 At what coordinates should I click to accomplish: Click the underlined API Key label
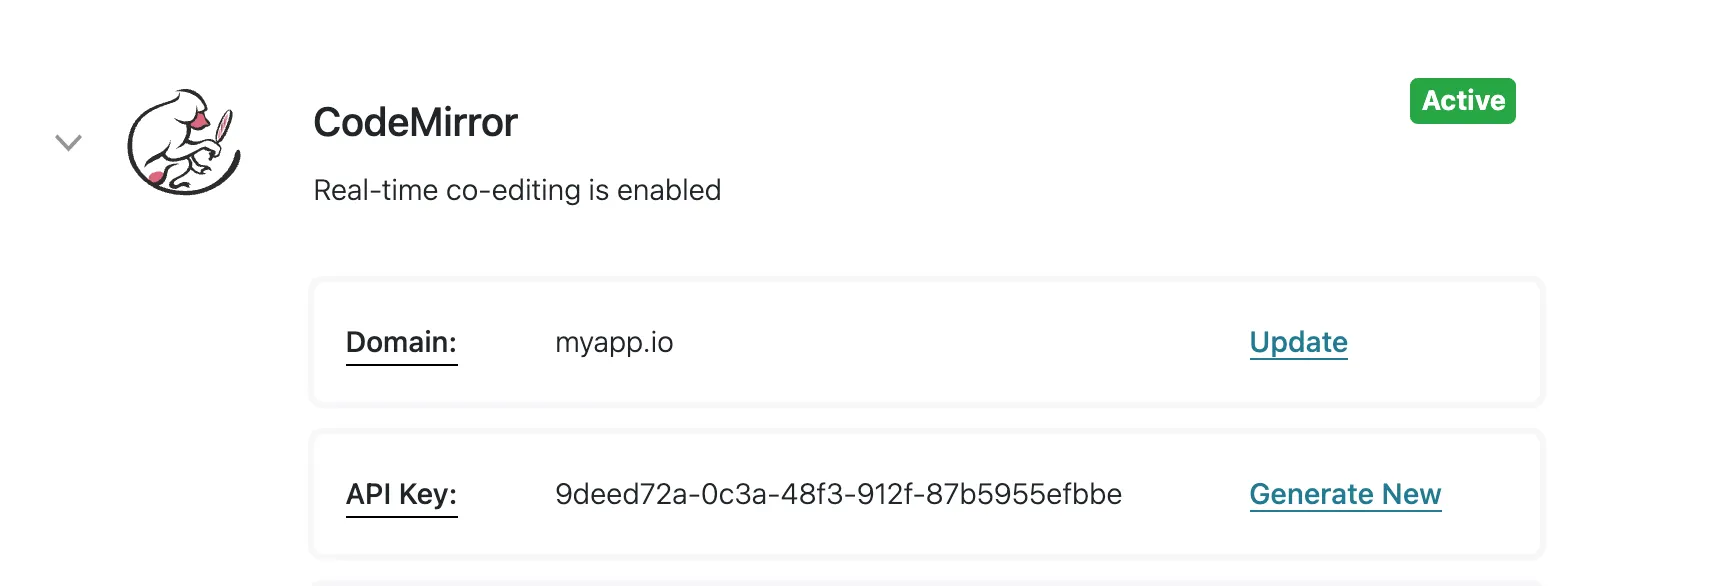pos(401,495)
